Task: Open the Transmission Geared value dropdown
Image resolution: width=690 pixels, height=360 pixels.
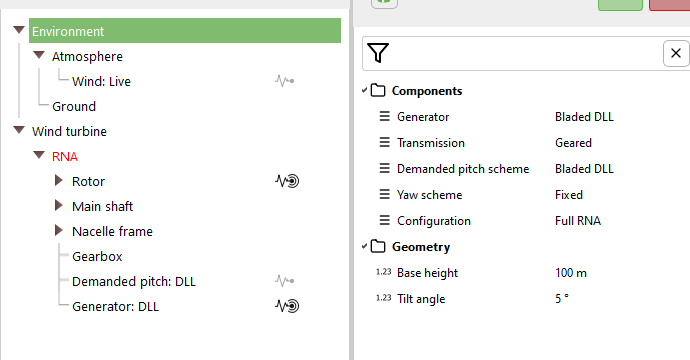Action: 573,143
